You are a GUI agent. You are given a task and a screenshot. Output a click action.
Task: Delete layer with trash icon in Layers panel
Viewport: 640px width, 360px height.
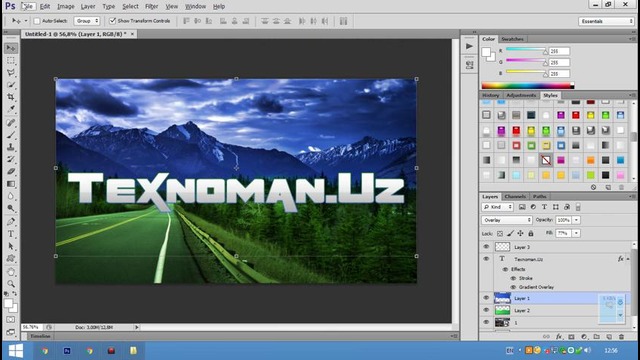coord(621,337)
